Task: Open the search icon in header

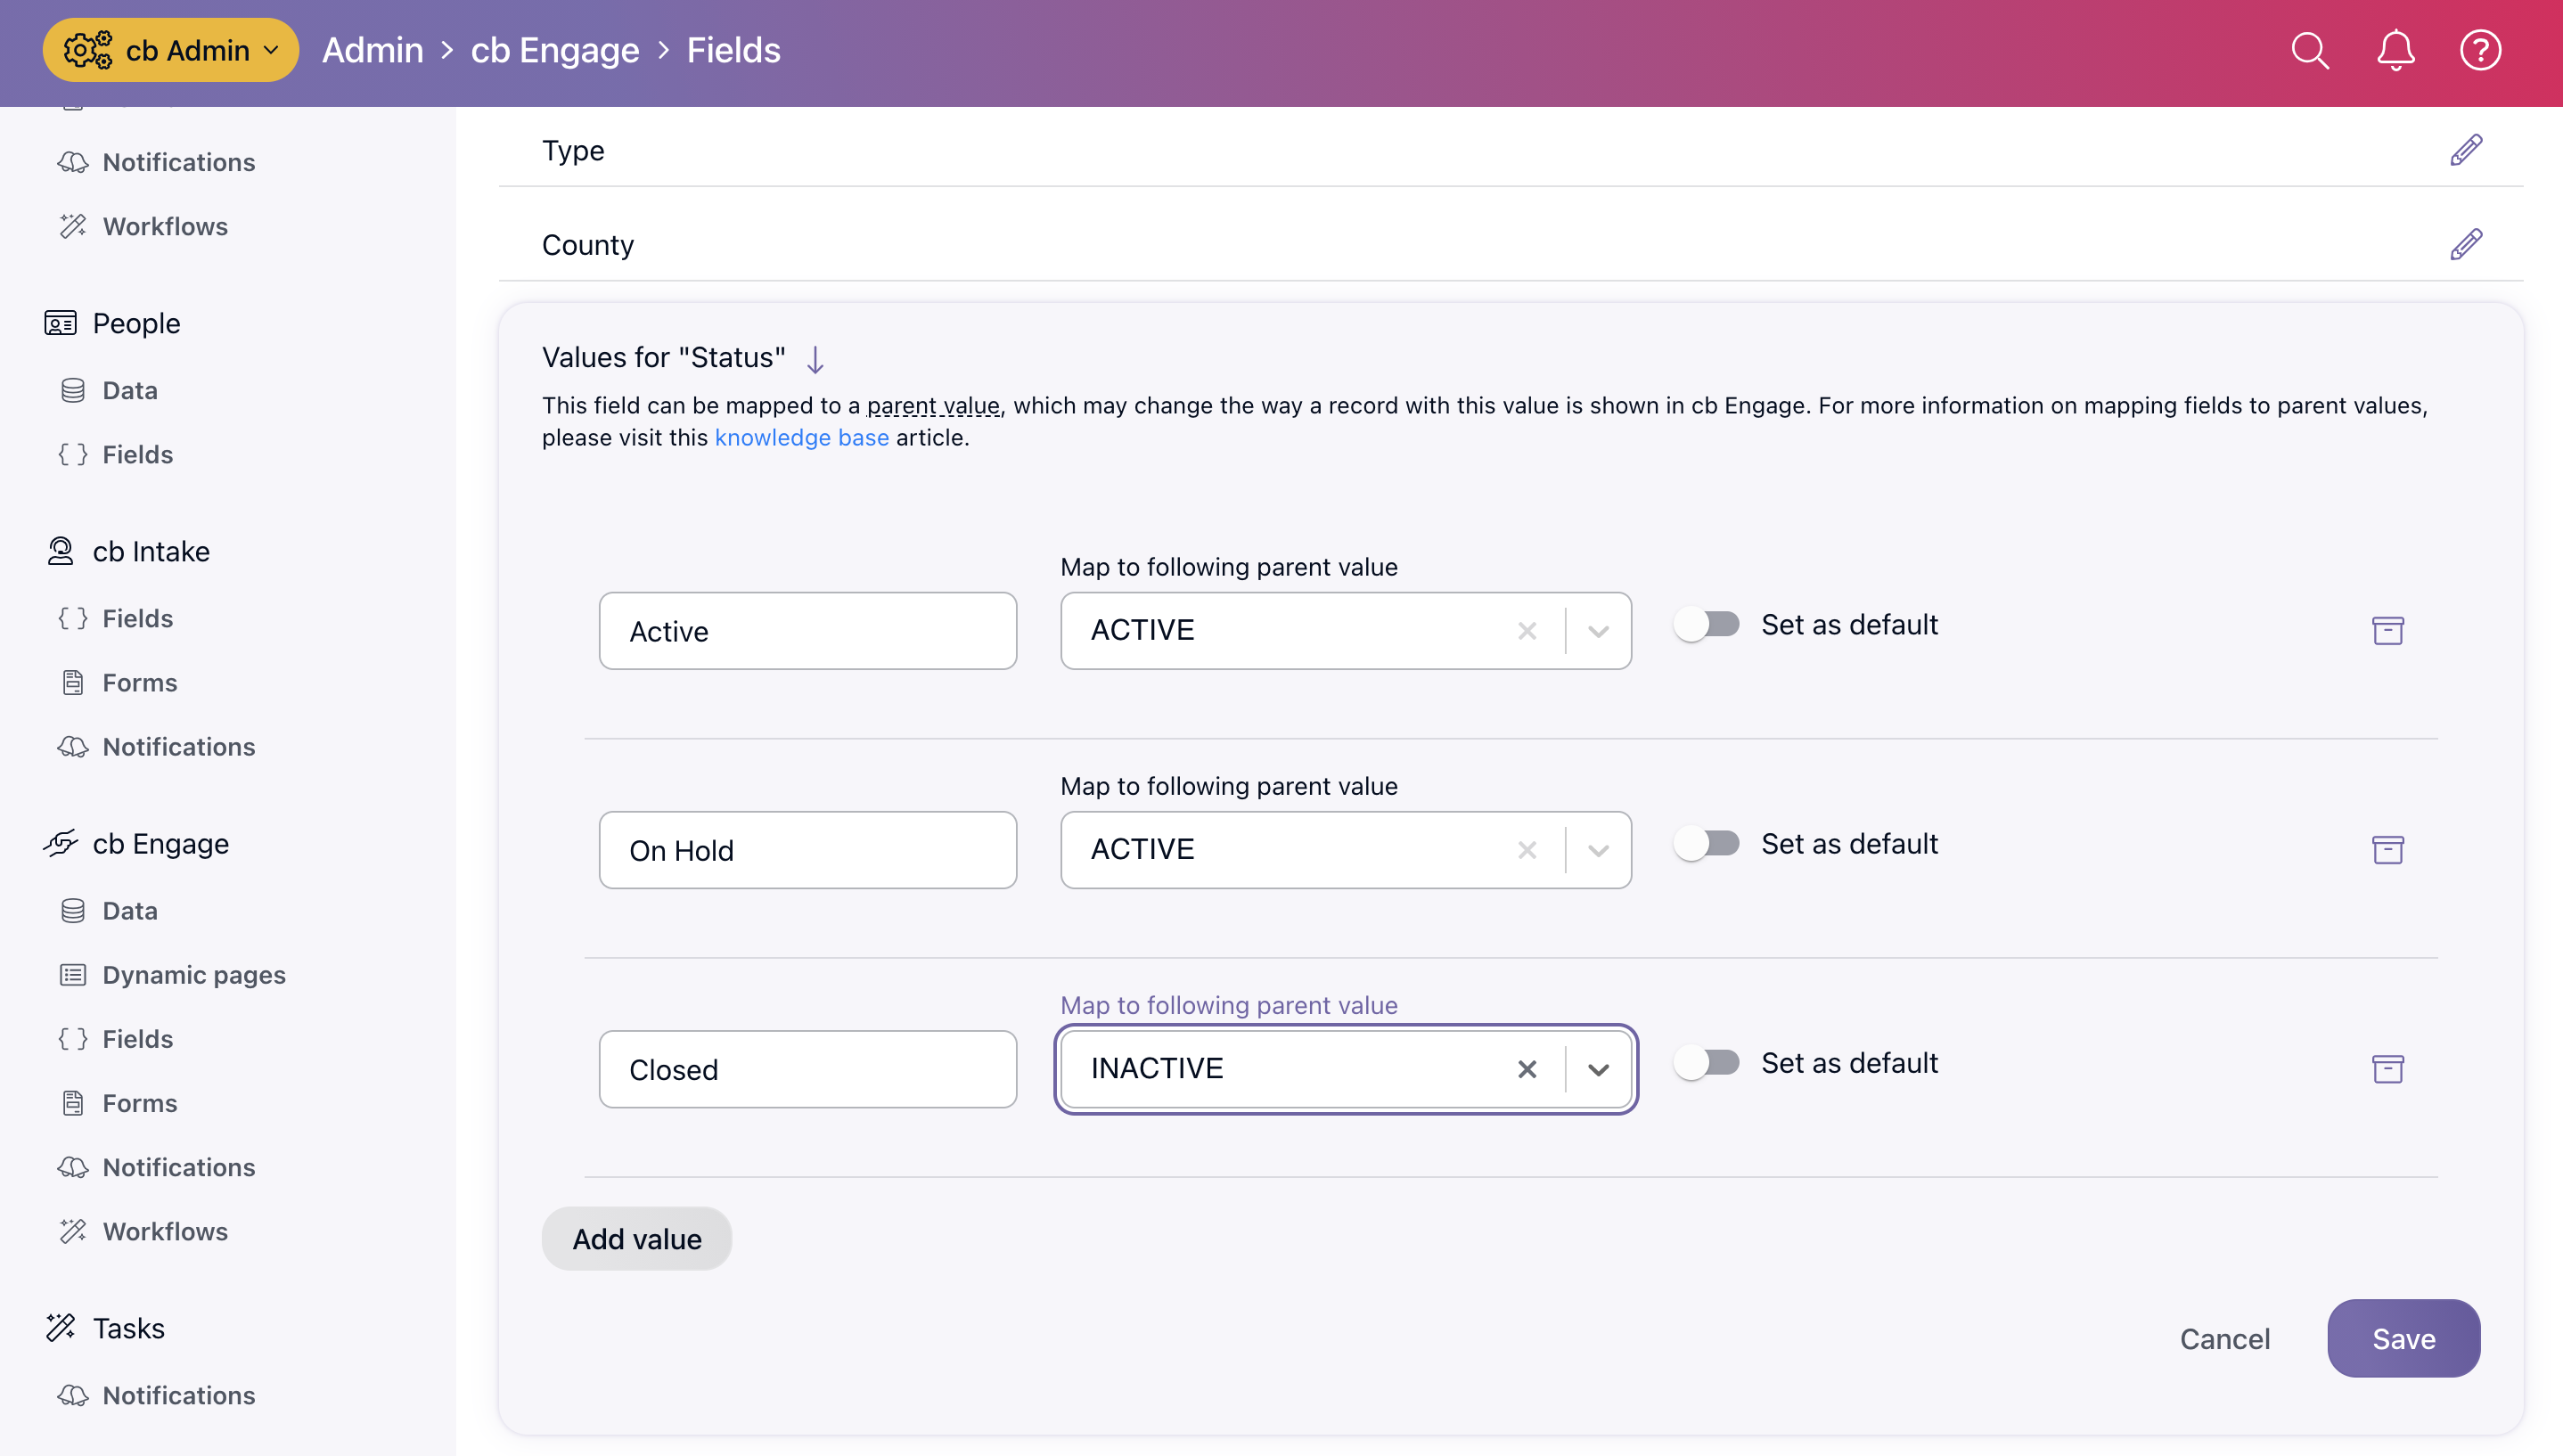Action: click(2309, 50)
